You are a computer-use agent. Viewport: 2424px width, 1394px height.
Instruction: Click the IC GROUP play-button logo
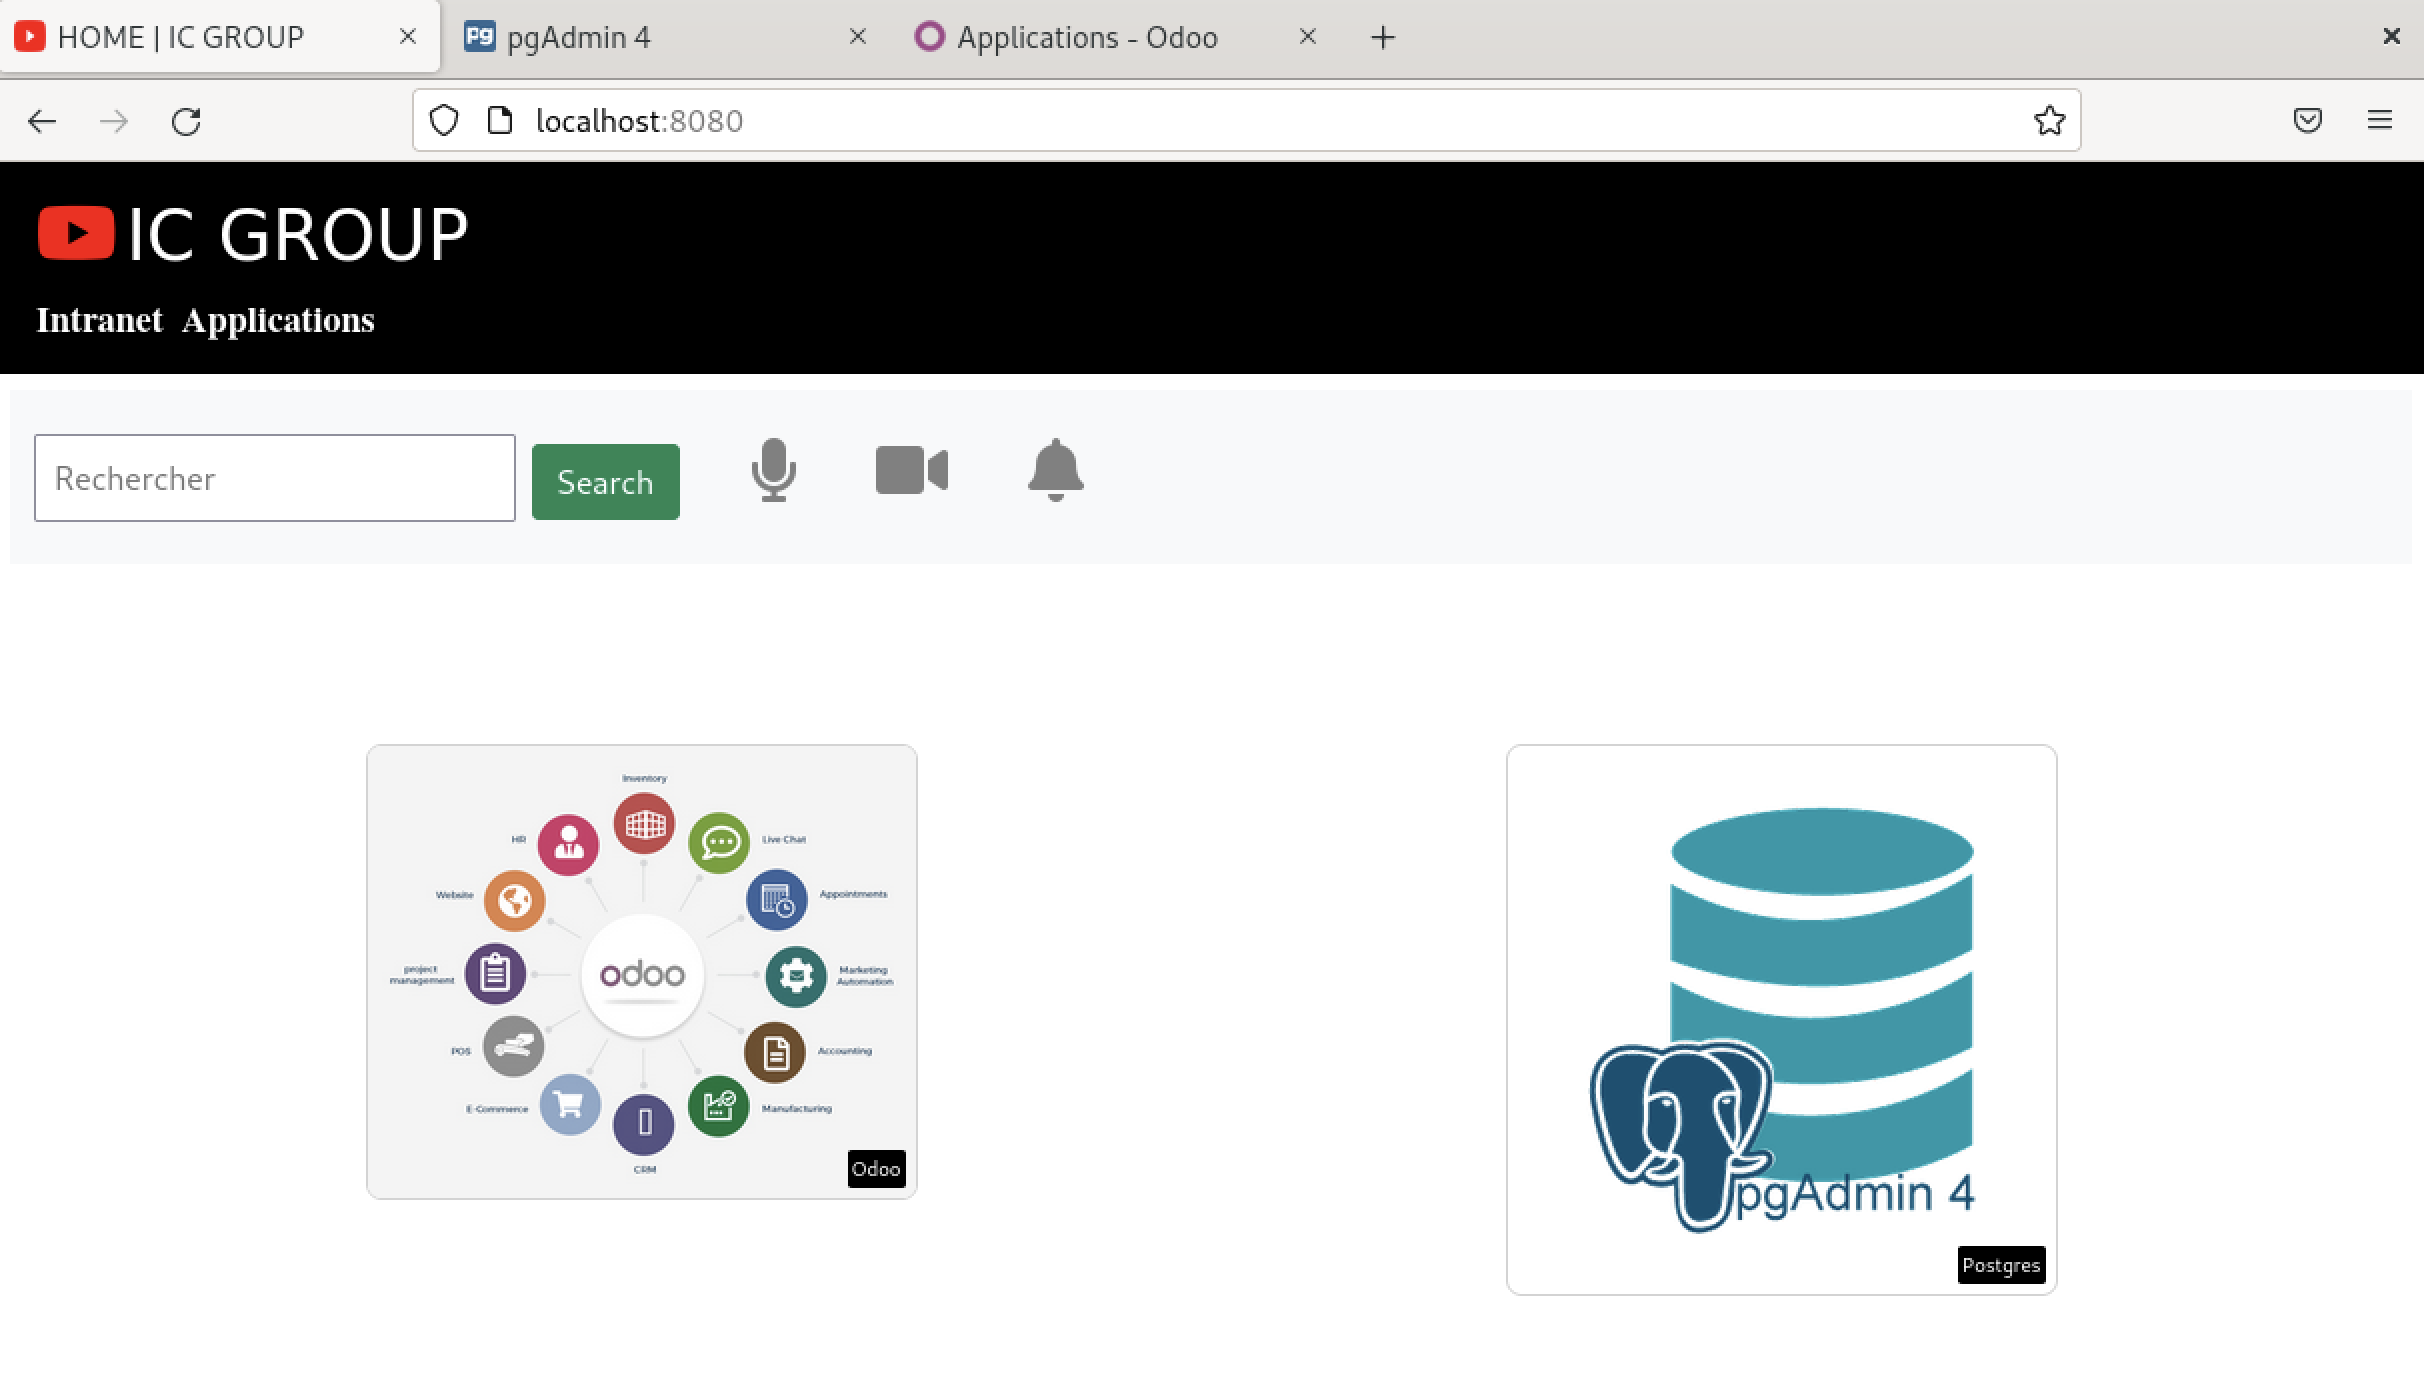tap(75, 232)
